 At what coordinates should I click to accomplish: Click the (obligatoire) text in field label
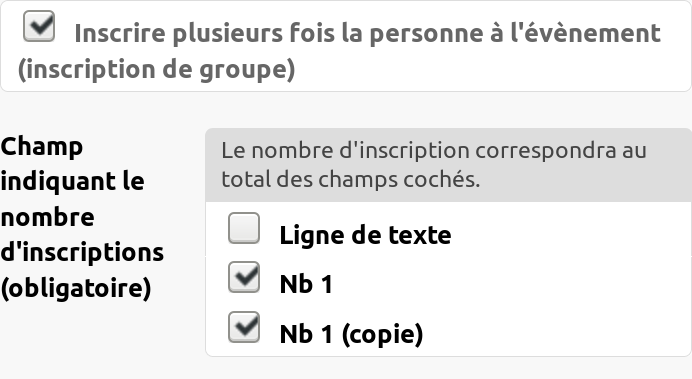click(x=76, y=289)
